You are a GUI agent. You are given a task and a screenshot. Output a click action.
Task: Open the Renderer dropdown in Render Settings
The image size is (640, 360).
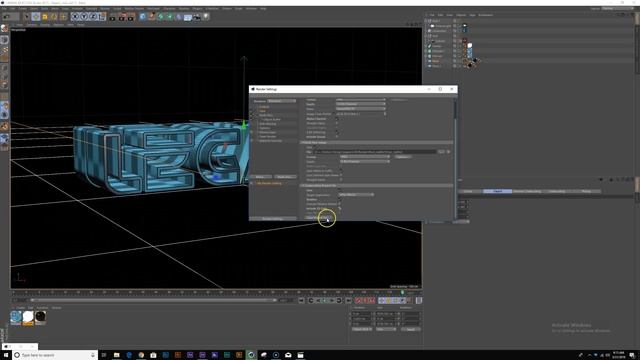pyautogui.click(x=281, y=101)
